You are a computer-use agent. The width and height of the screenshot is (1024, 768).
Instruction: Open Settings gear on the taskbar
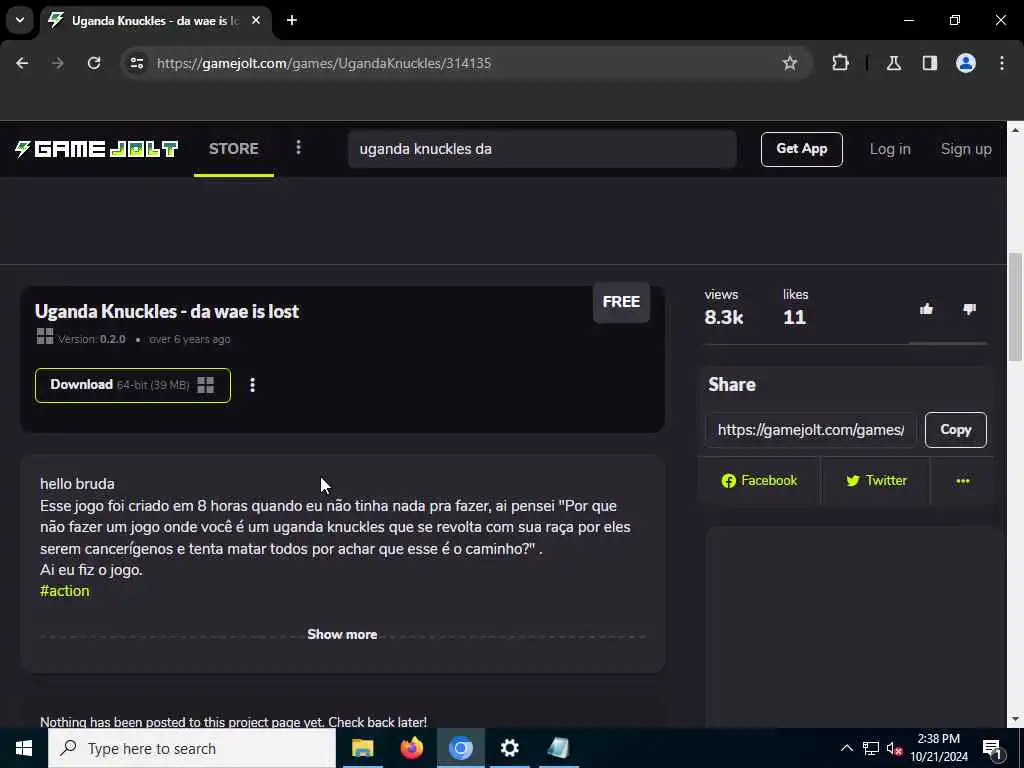point(509,748)
